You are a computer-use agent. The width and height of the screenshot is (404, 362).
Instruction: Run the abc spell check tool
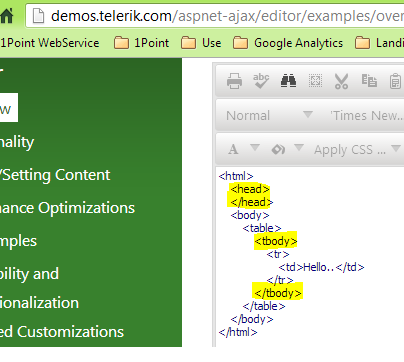[x=261, y=81]
